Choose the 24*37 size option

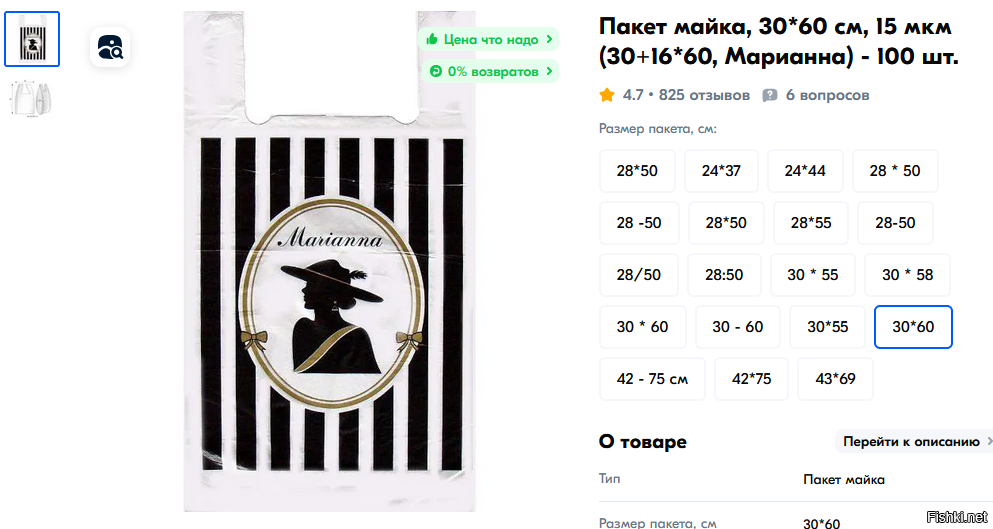point(721,171)
